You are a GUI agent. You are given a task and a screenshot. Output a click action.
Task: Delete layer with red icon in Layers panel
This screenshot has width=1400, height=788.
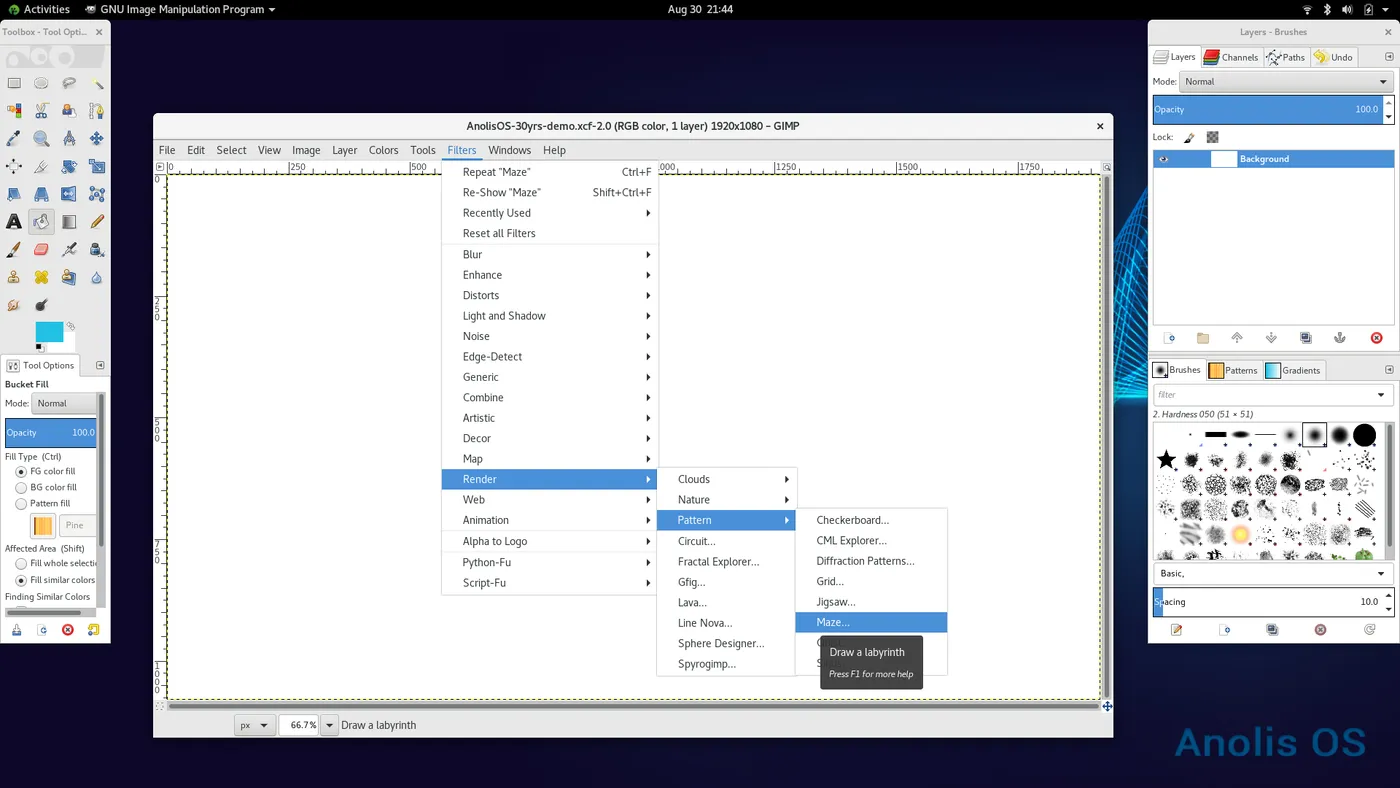tap(1376, 338)
